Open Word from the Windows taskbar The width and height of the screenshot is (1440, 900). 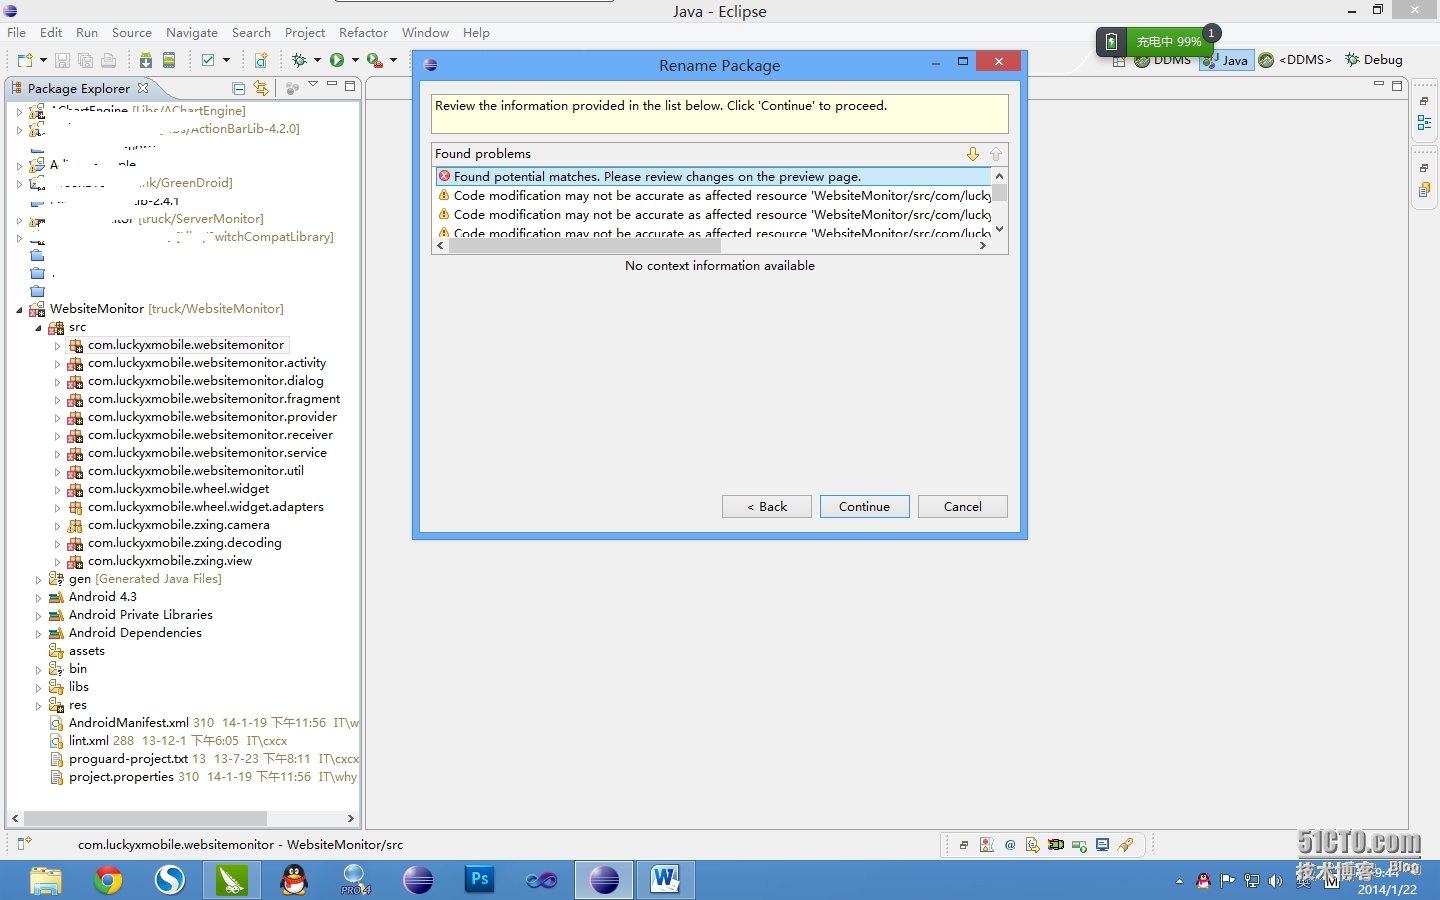pyautogui.click(x=665, y=880)
